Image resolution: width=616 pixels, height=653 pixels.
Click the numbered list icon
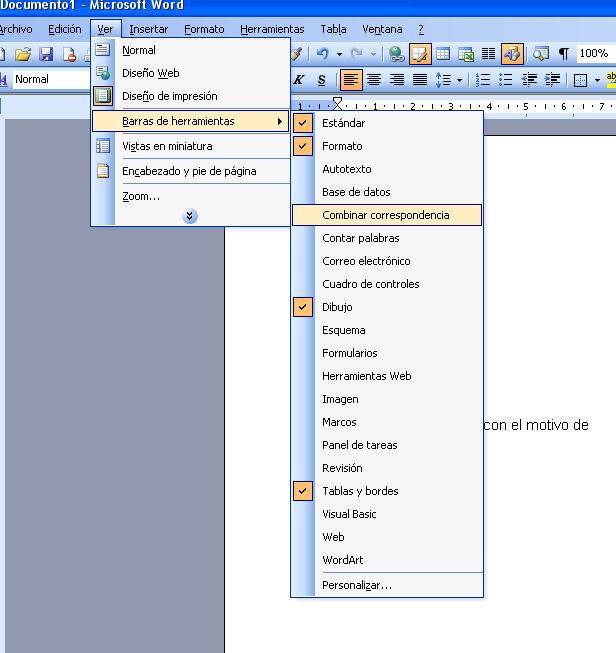(484, 80)
